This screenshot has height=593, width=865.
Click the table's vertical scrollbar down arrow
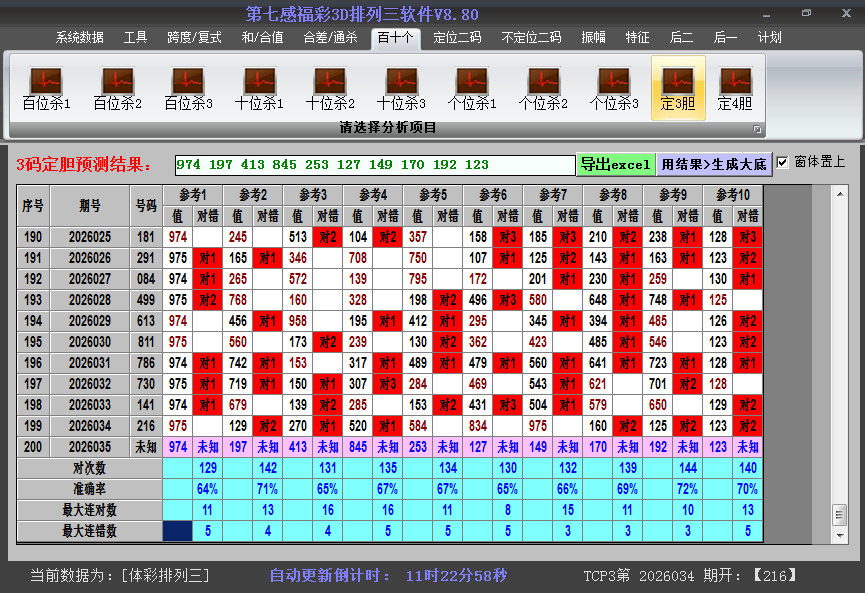(839, 537)
